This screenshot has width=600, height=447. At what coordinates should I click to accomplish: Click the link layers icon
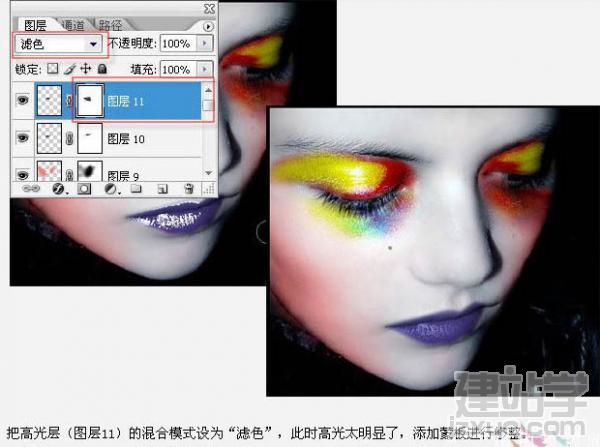click(x=31, y=189)
